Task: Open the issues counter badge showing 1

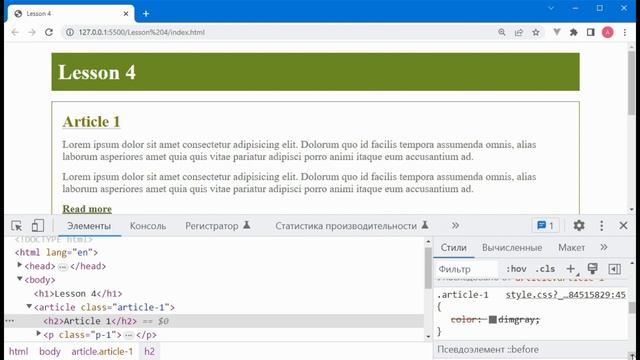Action: click(x=546, y=225)
